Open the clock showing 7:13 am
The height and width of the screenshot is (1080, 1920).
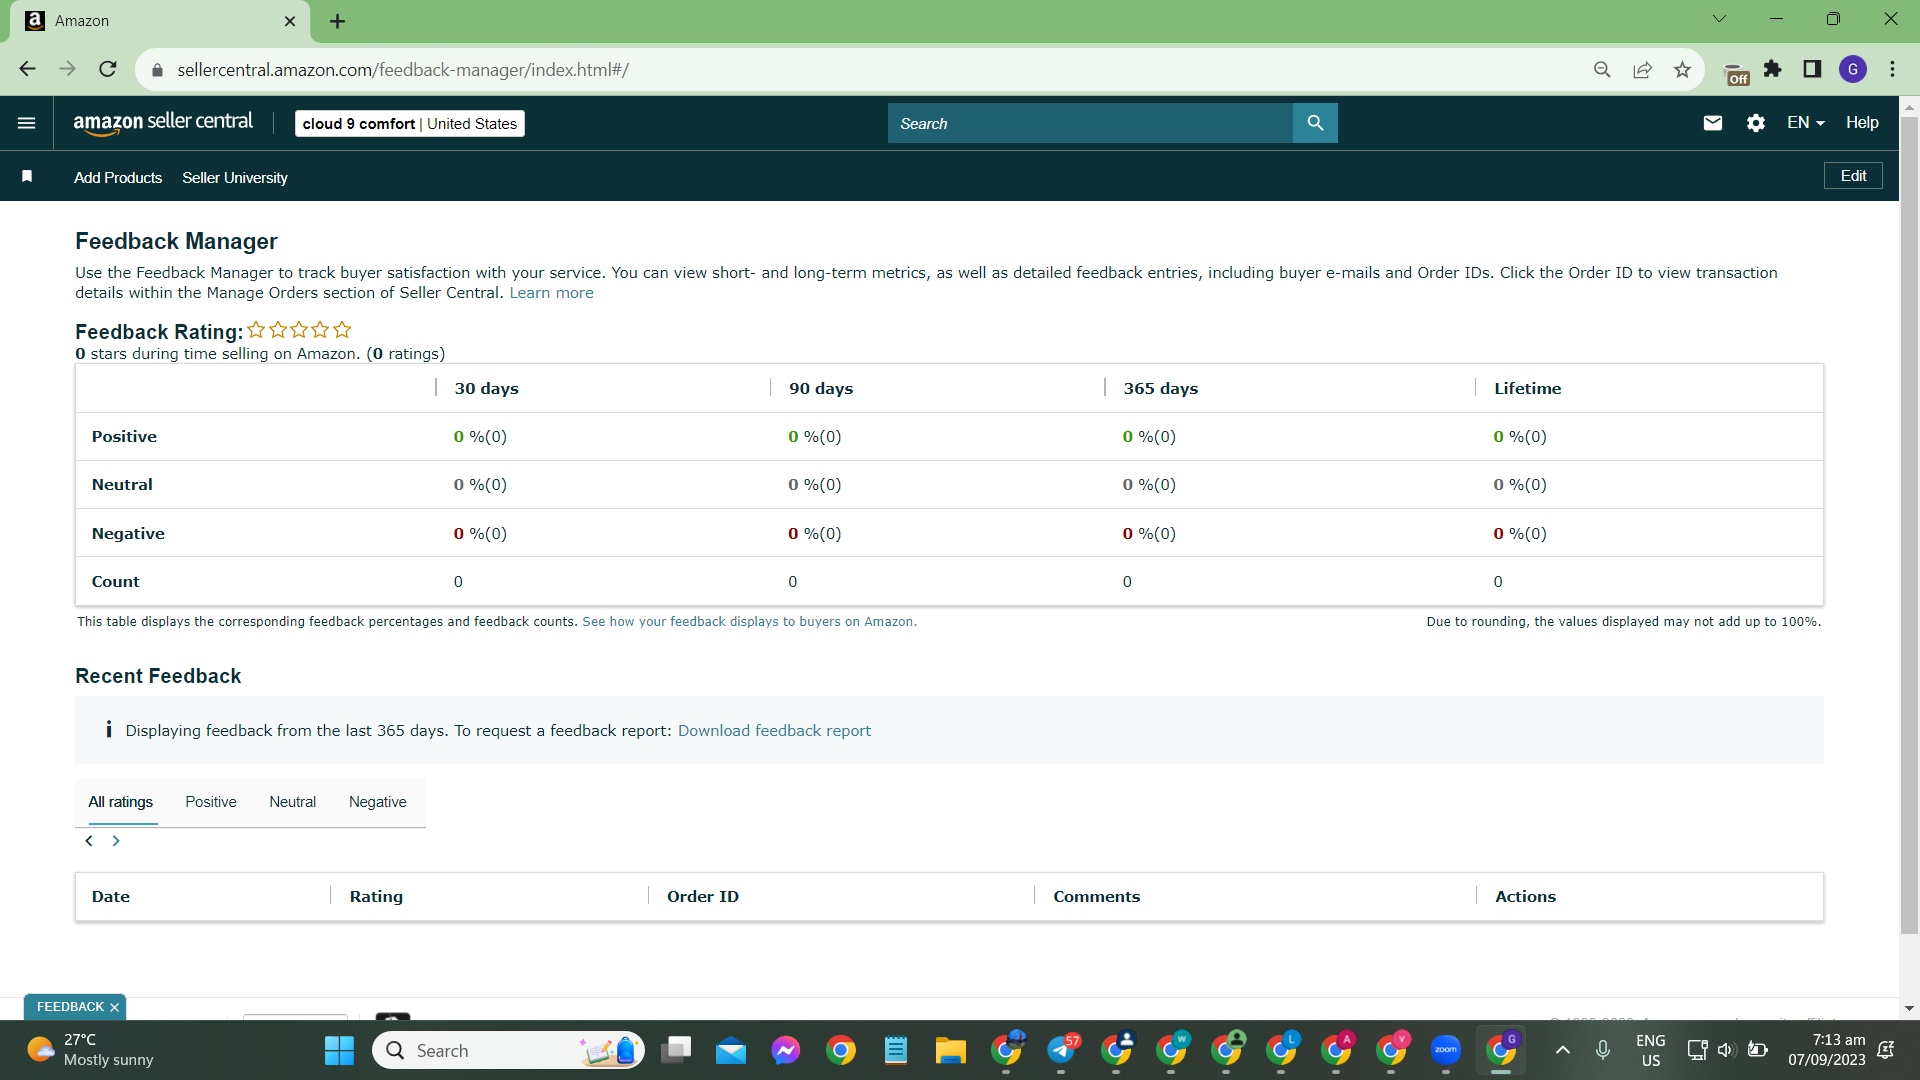pos(1827,1050)
